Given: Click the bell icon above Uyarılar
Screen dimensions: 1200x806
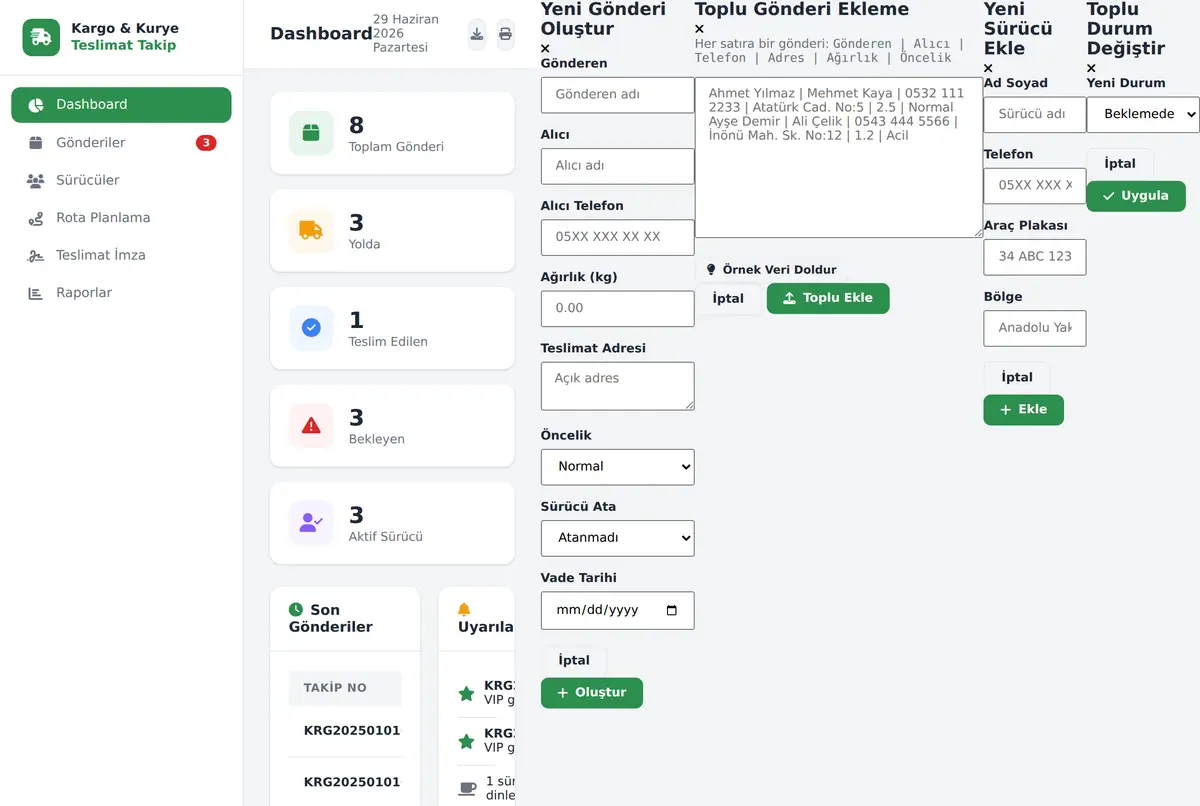Looking at the screenshot, I should [464, 609].
